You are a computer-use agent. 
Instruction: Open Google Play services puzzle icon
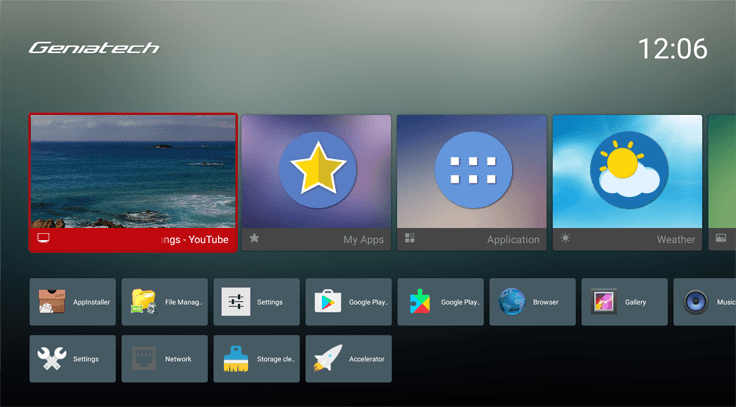(420, 302)
